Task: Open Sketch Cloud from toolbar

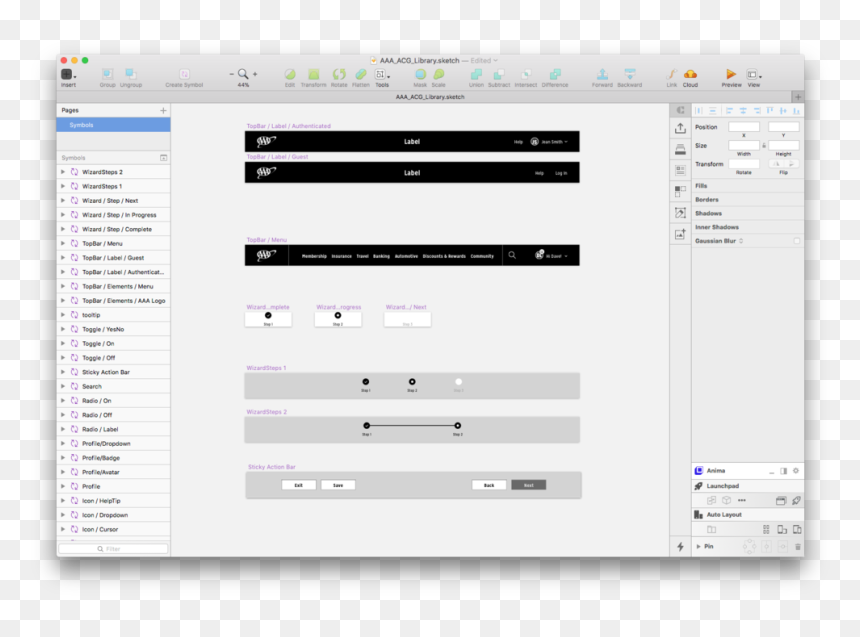Action: pyautogui.click(x=691, y=74)
